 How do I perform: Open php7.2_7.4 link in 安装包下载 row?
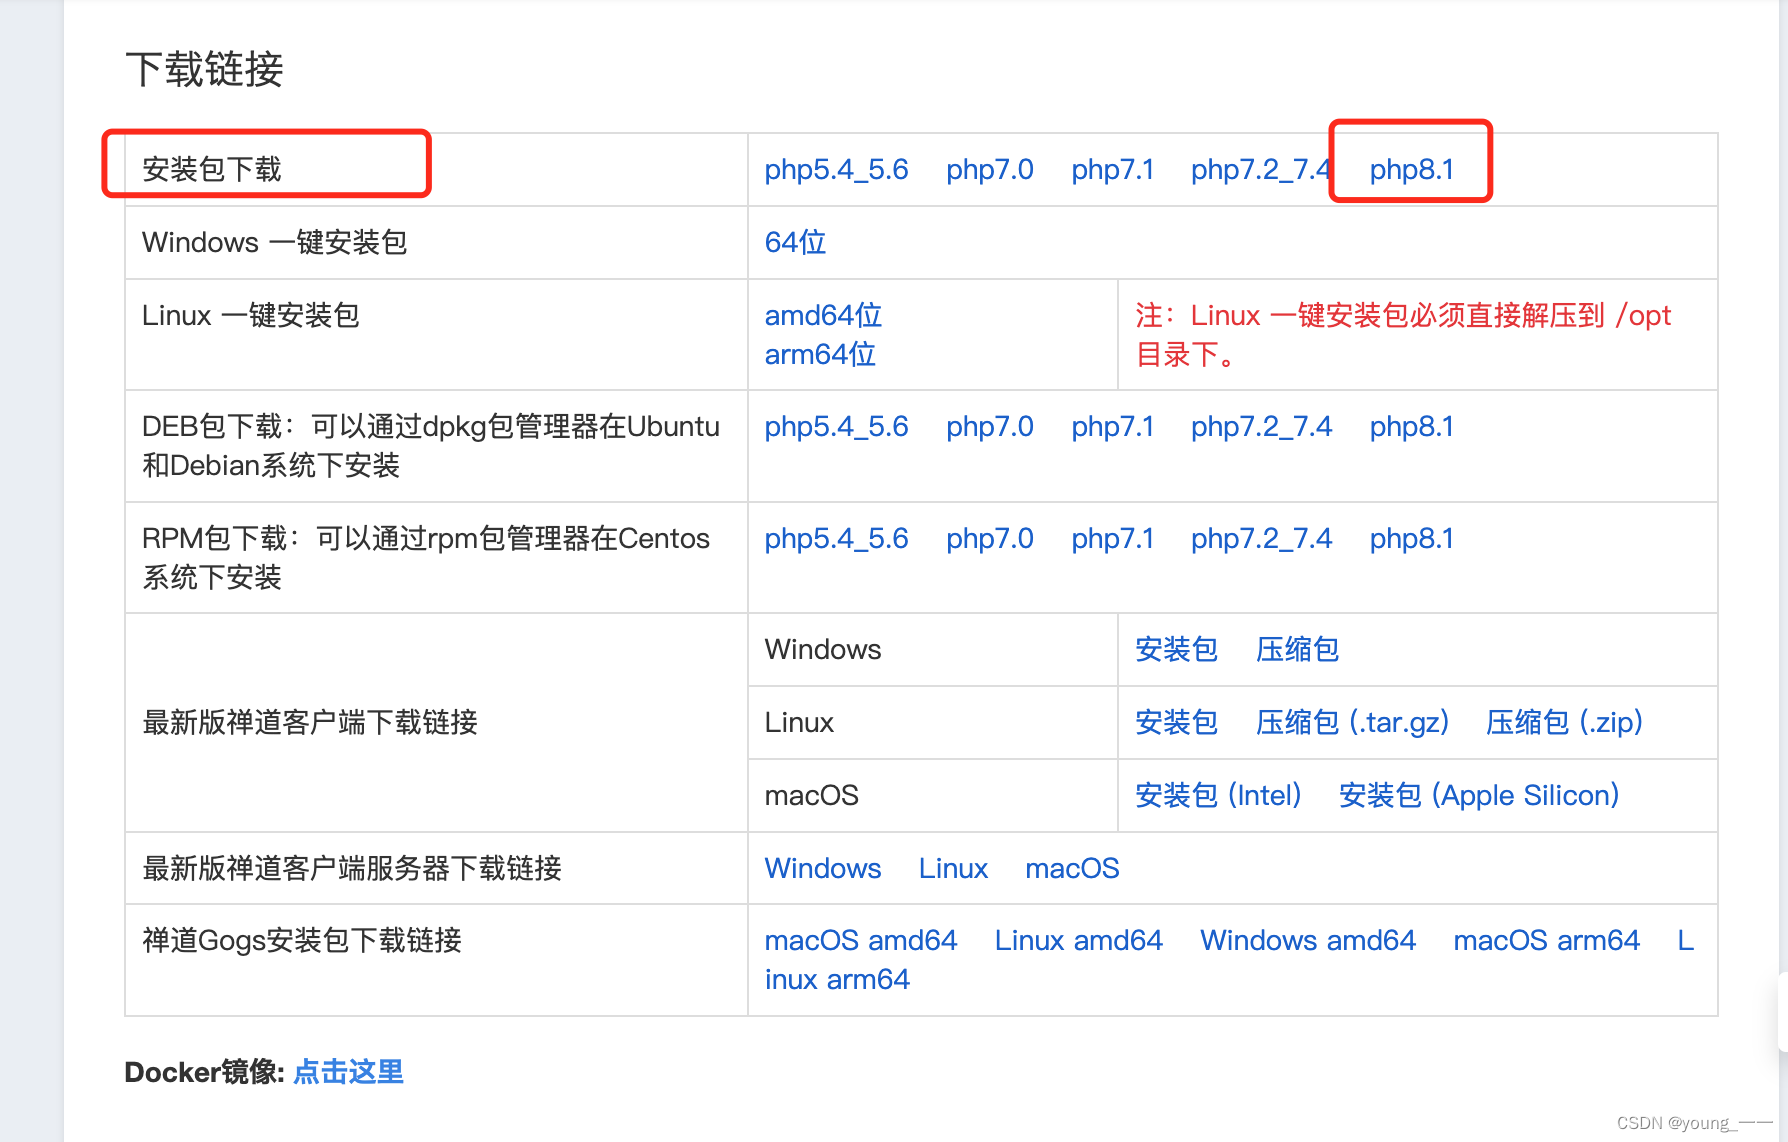click(1261, 170)
